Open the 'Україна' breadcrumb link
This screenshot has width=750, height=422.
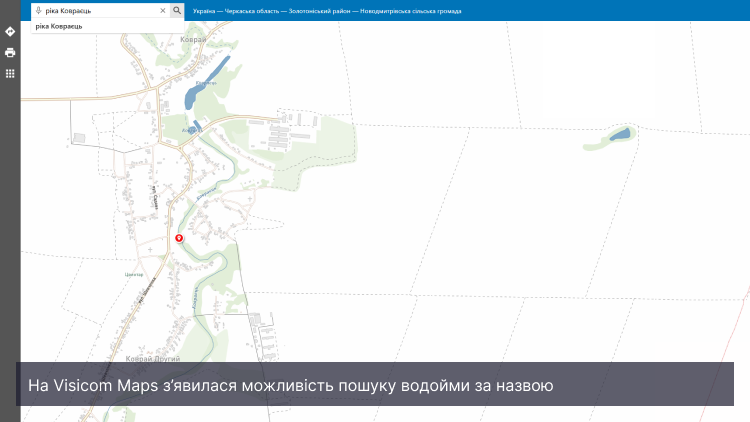point(204,11)
